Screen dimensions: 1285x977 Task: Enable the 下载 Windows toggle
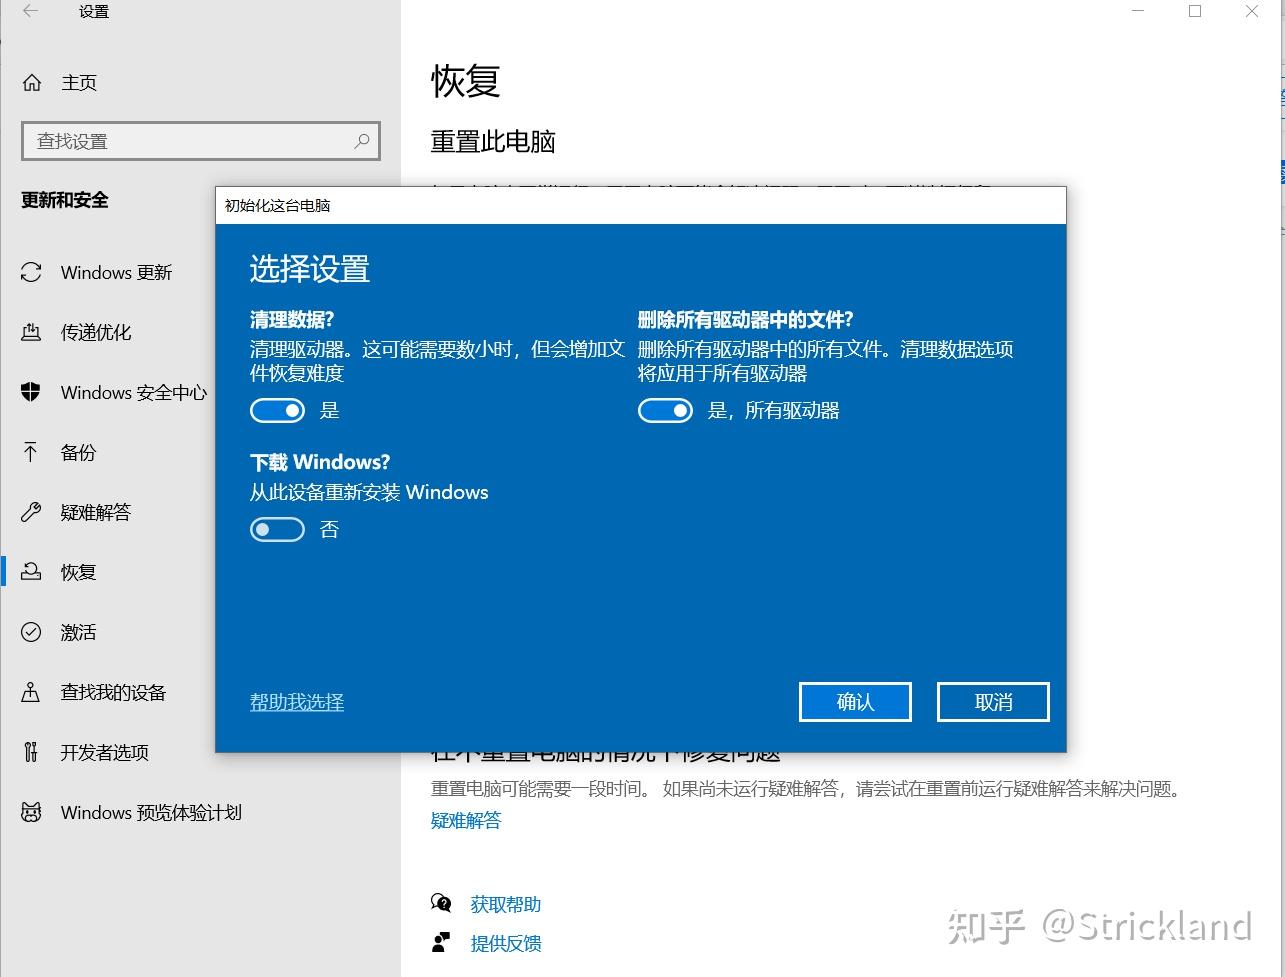[x=277, y=529]
